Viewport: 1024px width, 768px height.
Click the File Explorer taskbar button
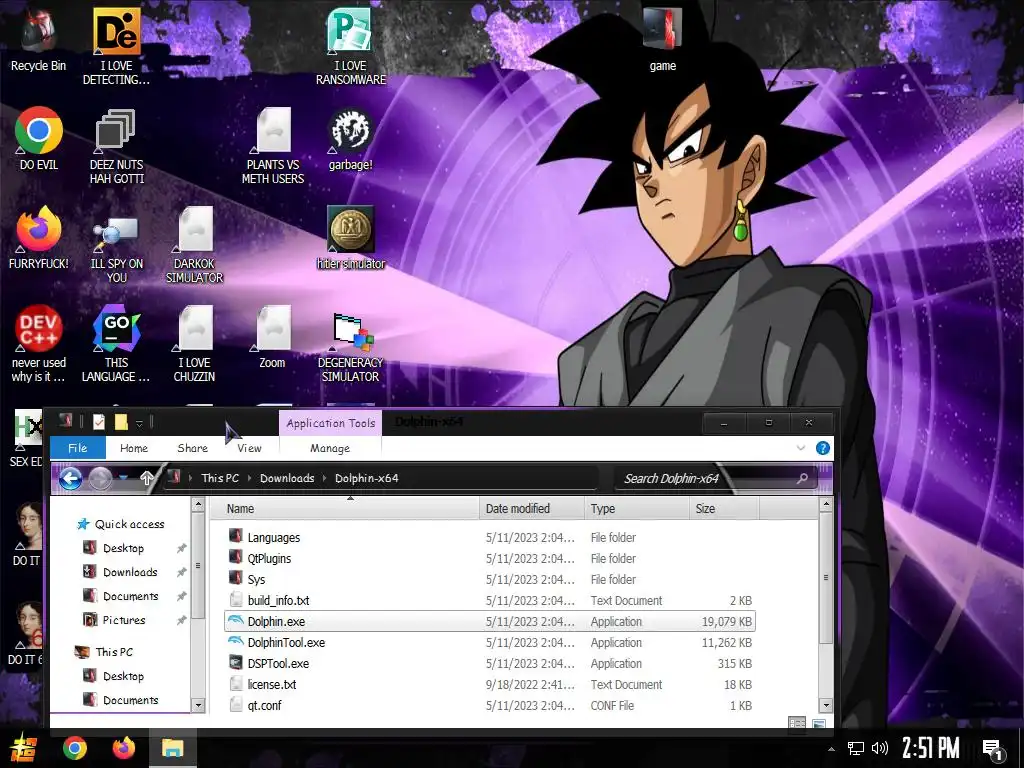(172, 748)
